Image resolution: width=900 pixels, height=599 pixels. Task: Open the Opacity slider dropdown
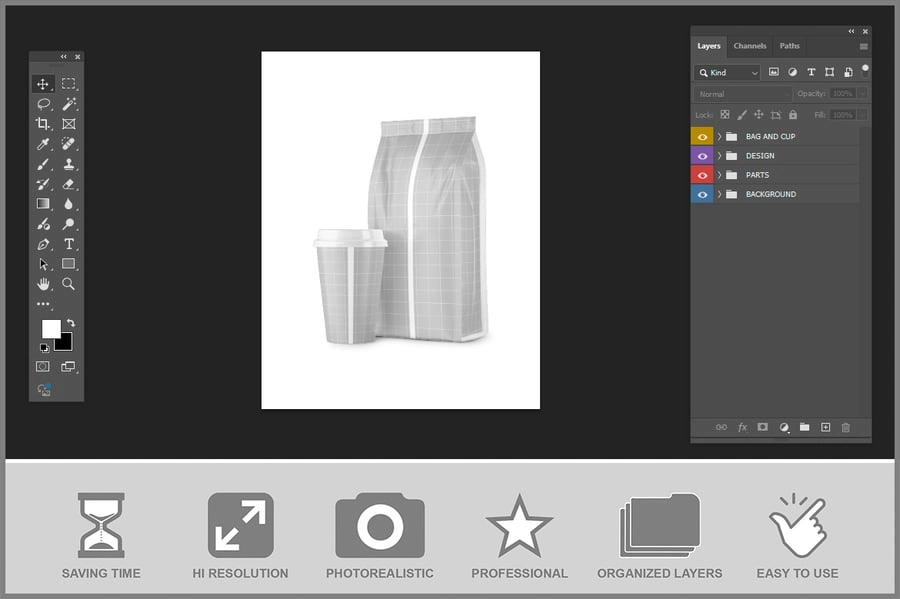pos(862,94)
